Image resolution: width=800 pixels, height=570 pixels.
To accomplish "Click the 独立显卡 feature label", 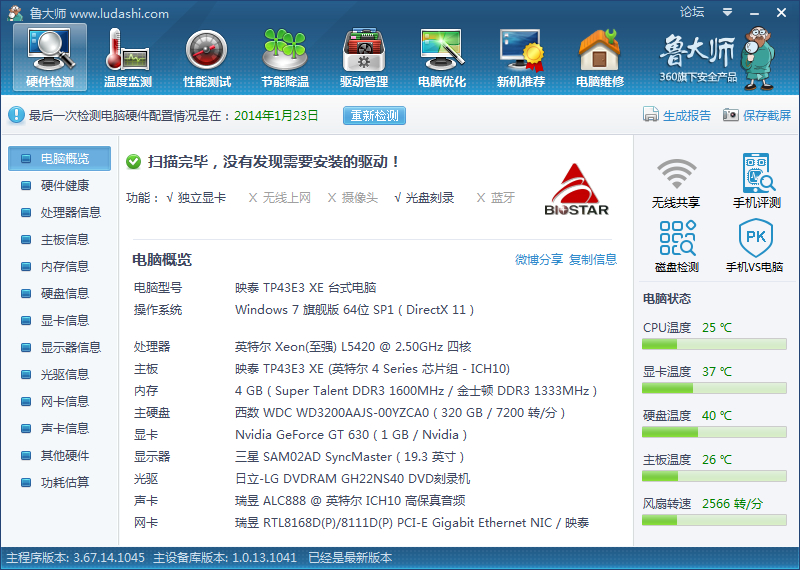I will (x=202, y=197).
